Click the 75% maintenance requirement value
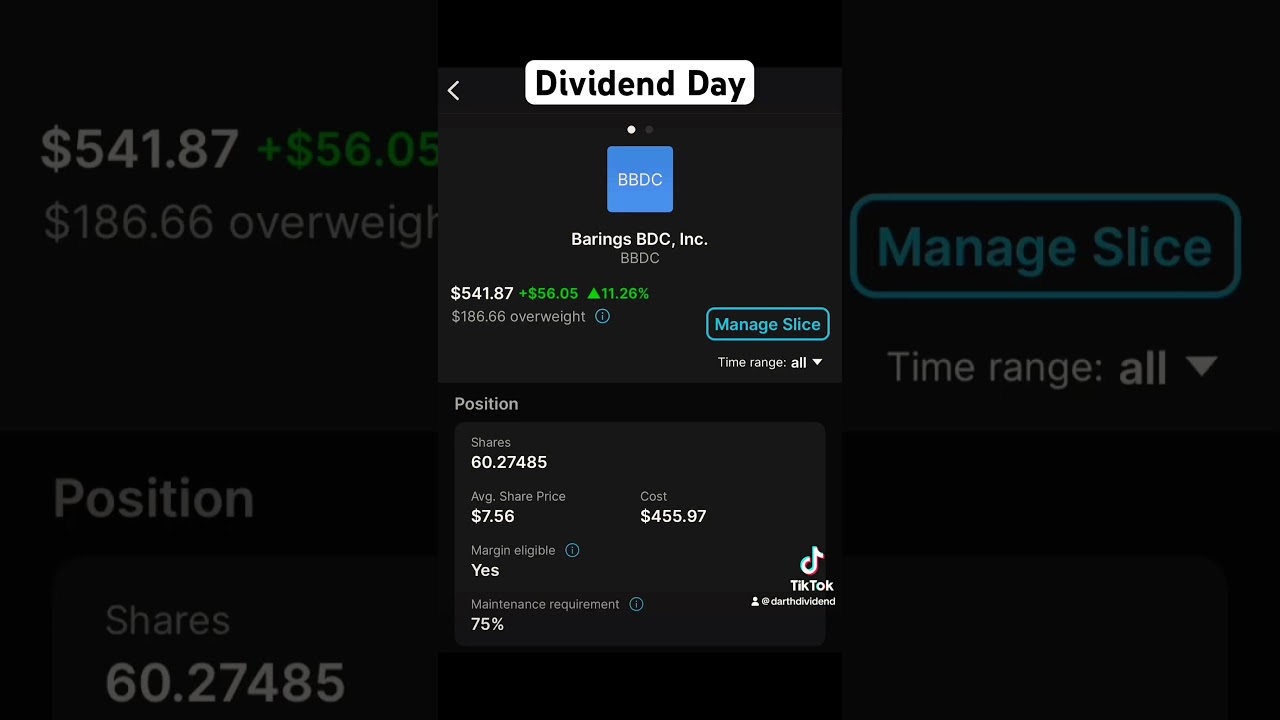Screen dimensions: 1280x720 [487, 624]
